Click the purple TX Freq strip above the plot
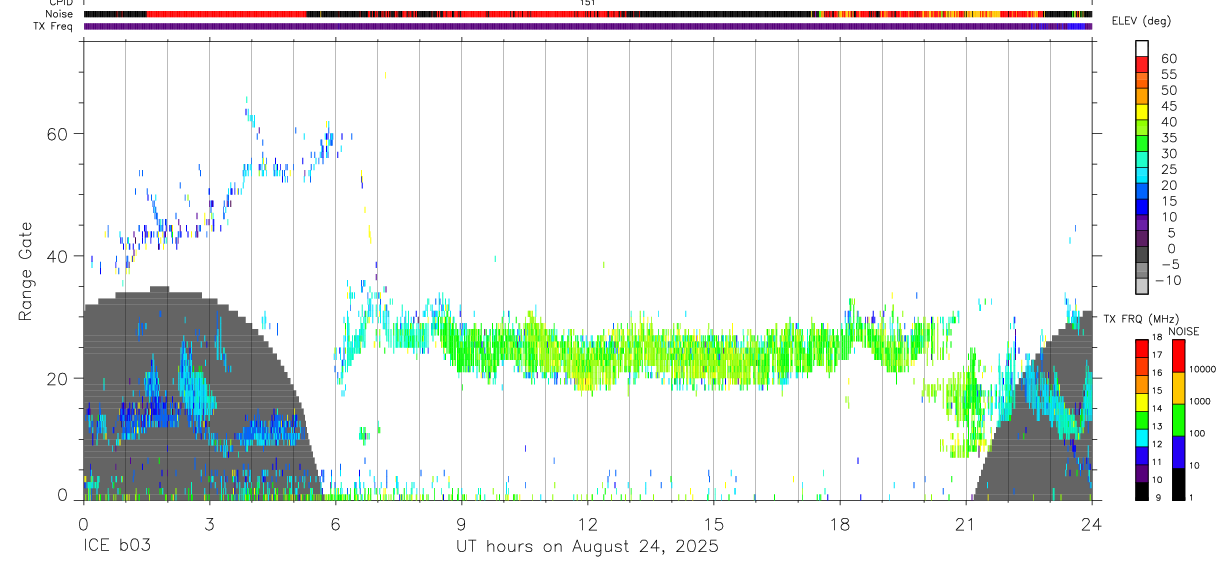The image size is (1228, 567). [x=588, y=26]
